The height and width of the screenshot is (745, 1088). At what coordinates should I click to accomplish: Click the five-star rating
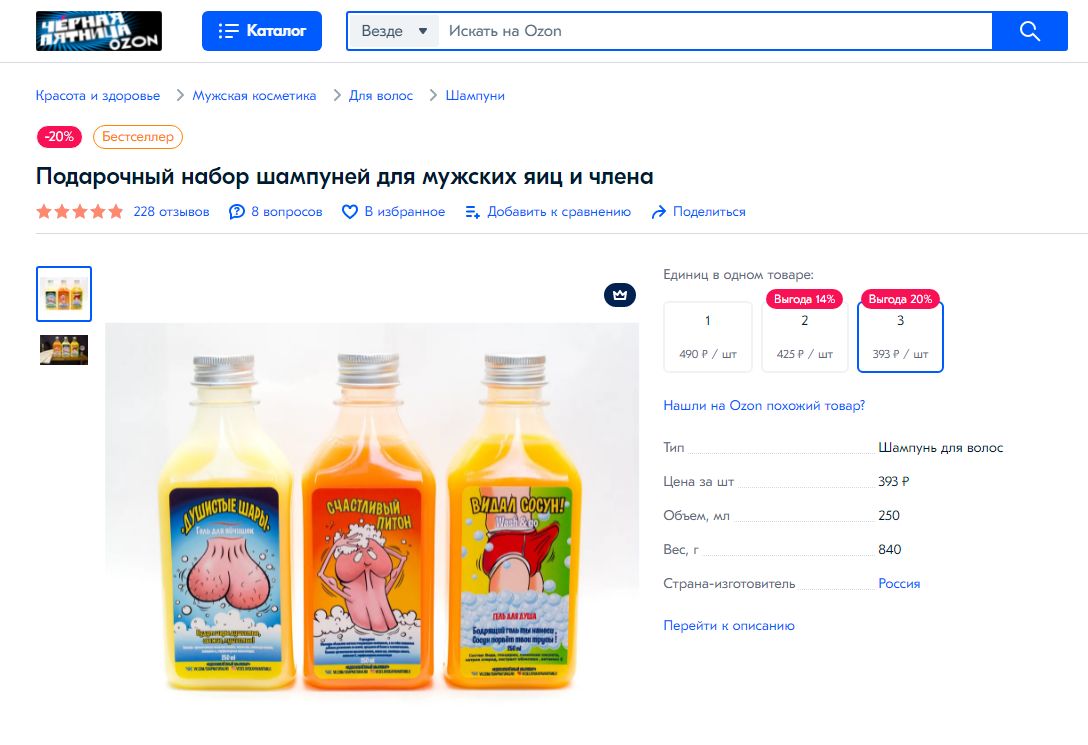80,212
